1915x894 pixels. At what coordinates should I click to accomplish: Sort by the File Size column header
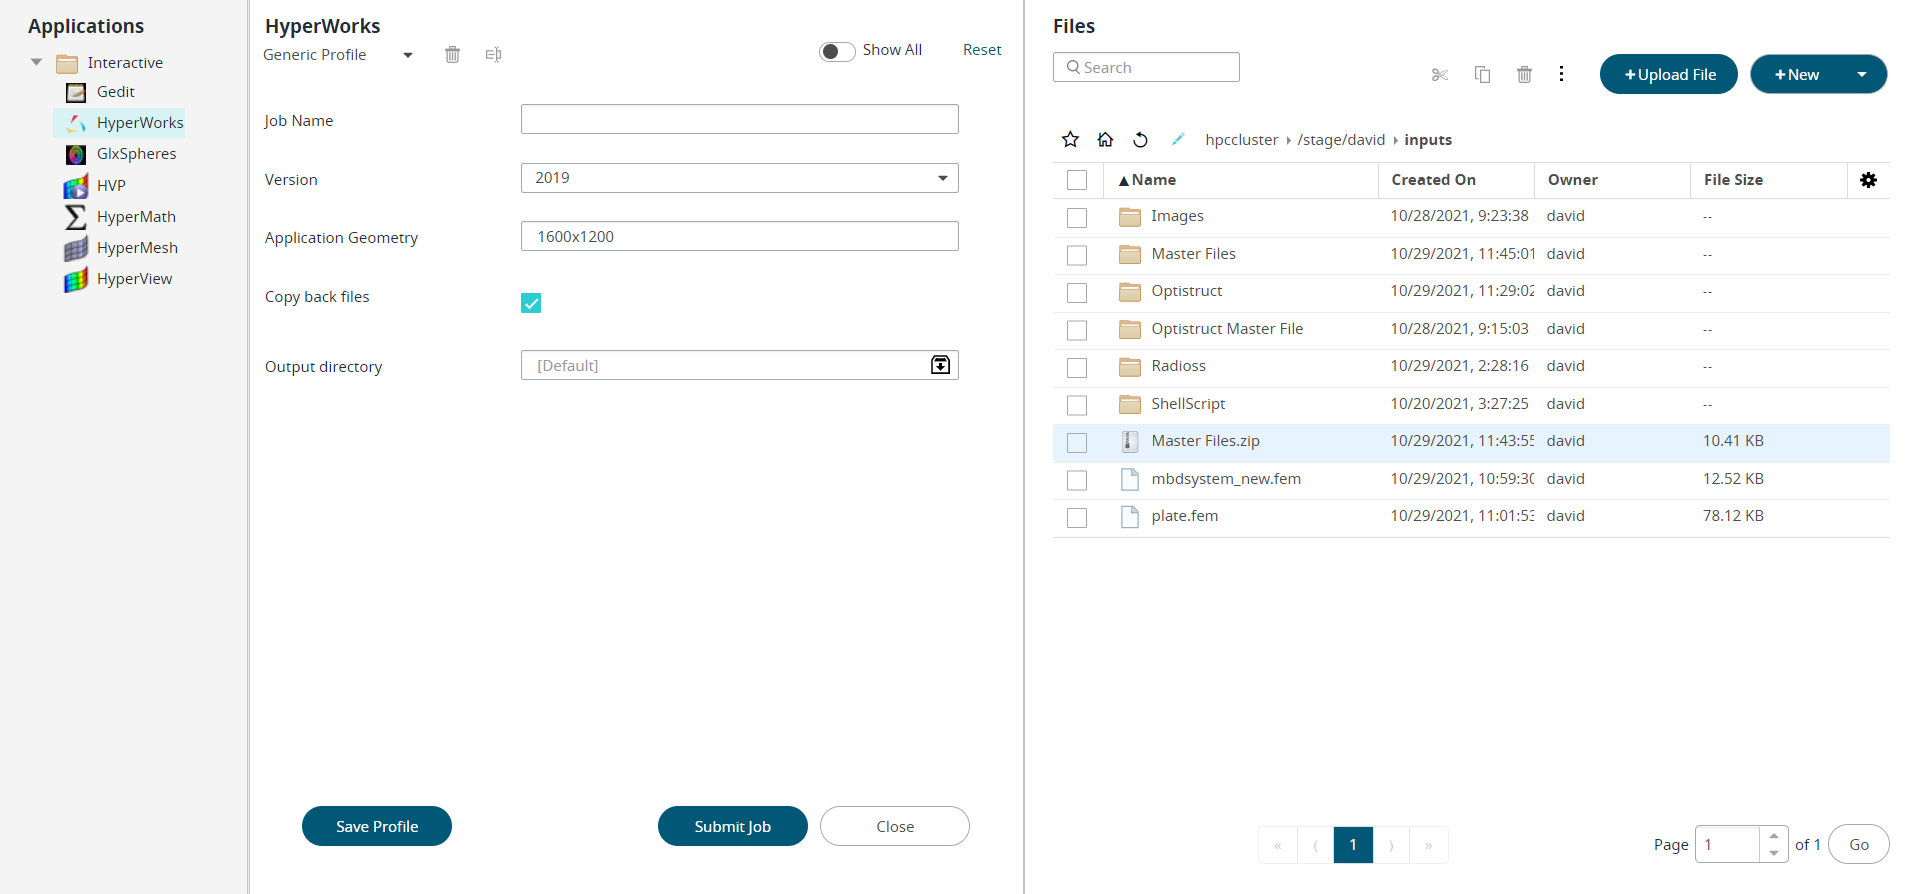click(1733, 180)
